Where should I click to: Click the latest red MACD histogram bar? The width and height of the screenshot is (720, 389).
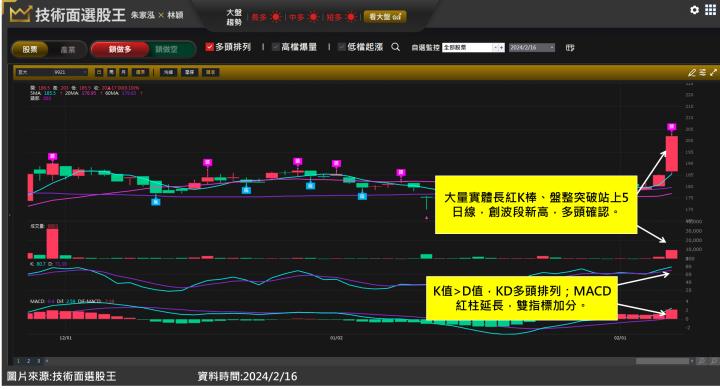(671, 314)
